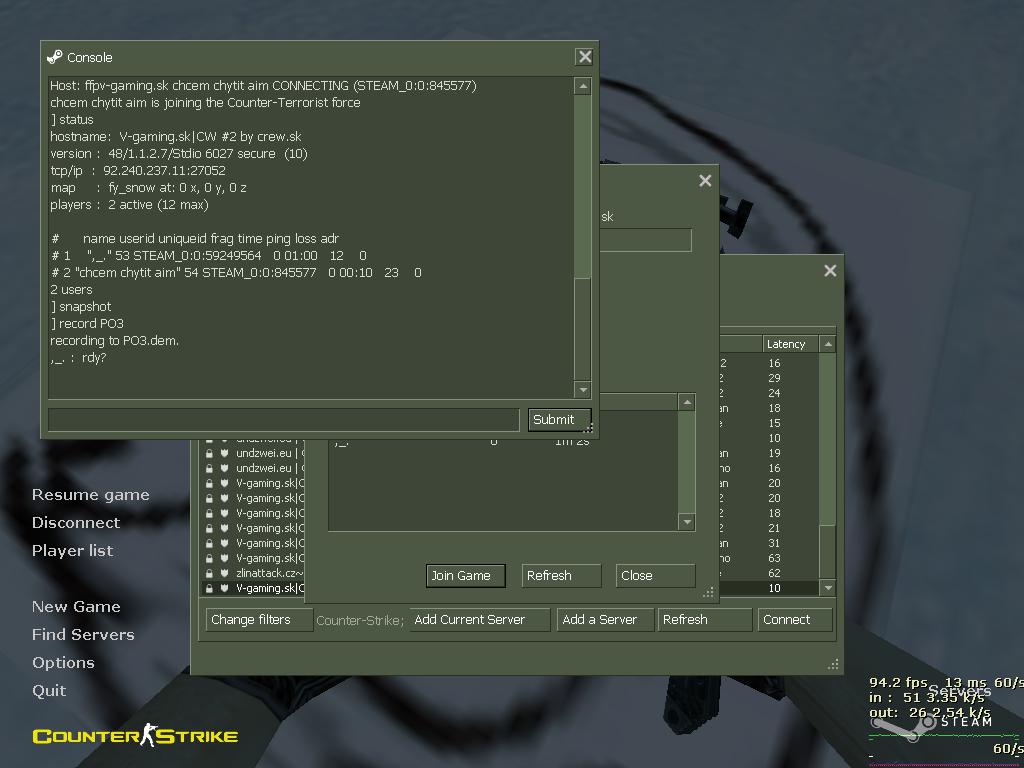The width and height of the screenshot is (1024, 768).
Task: Click console line '2 users'
Action: pos(71,290)
